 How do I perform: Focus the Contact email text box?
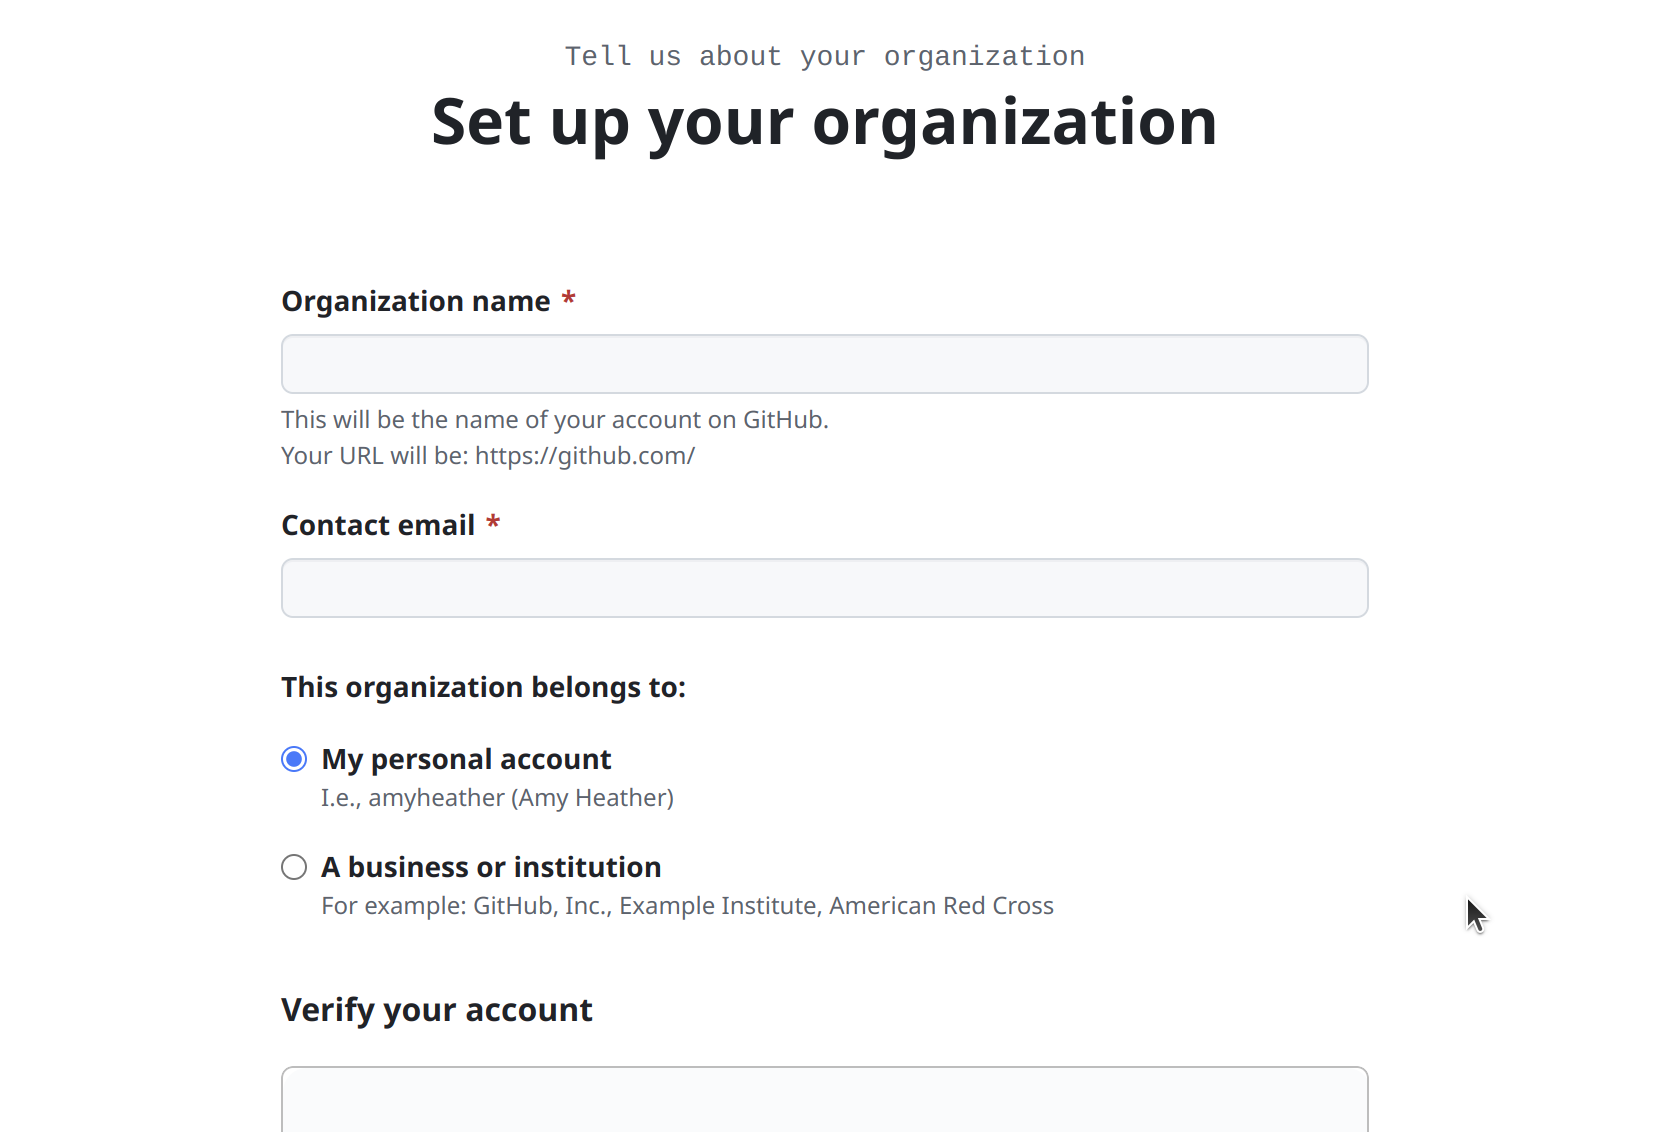[824, 588]
